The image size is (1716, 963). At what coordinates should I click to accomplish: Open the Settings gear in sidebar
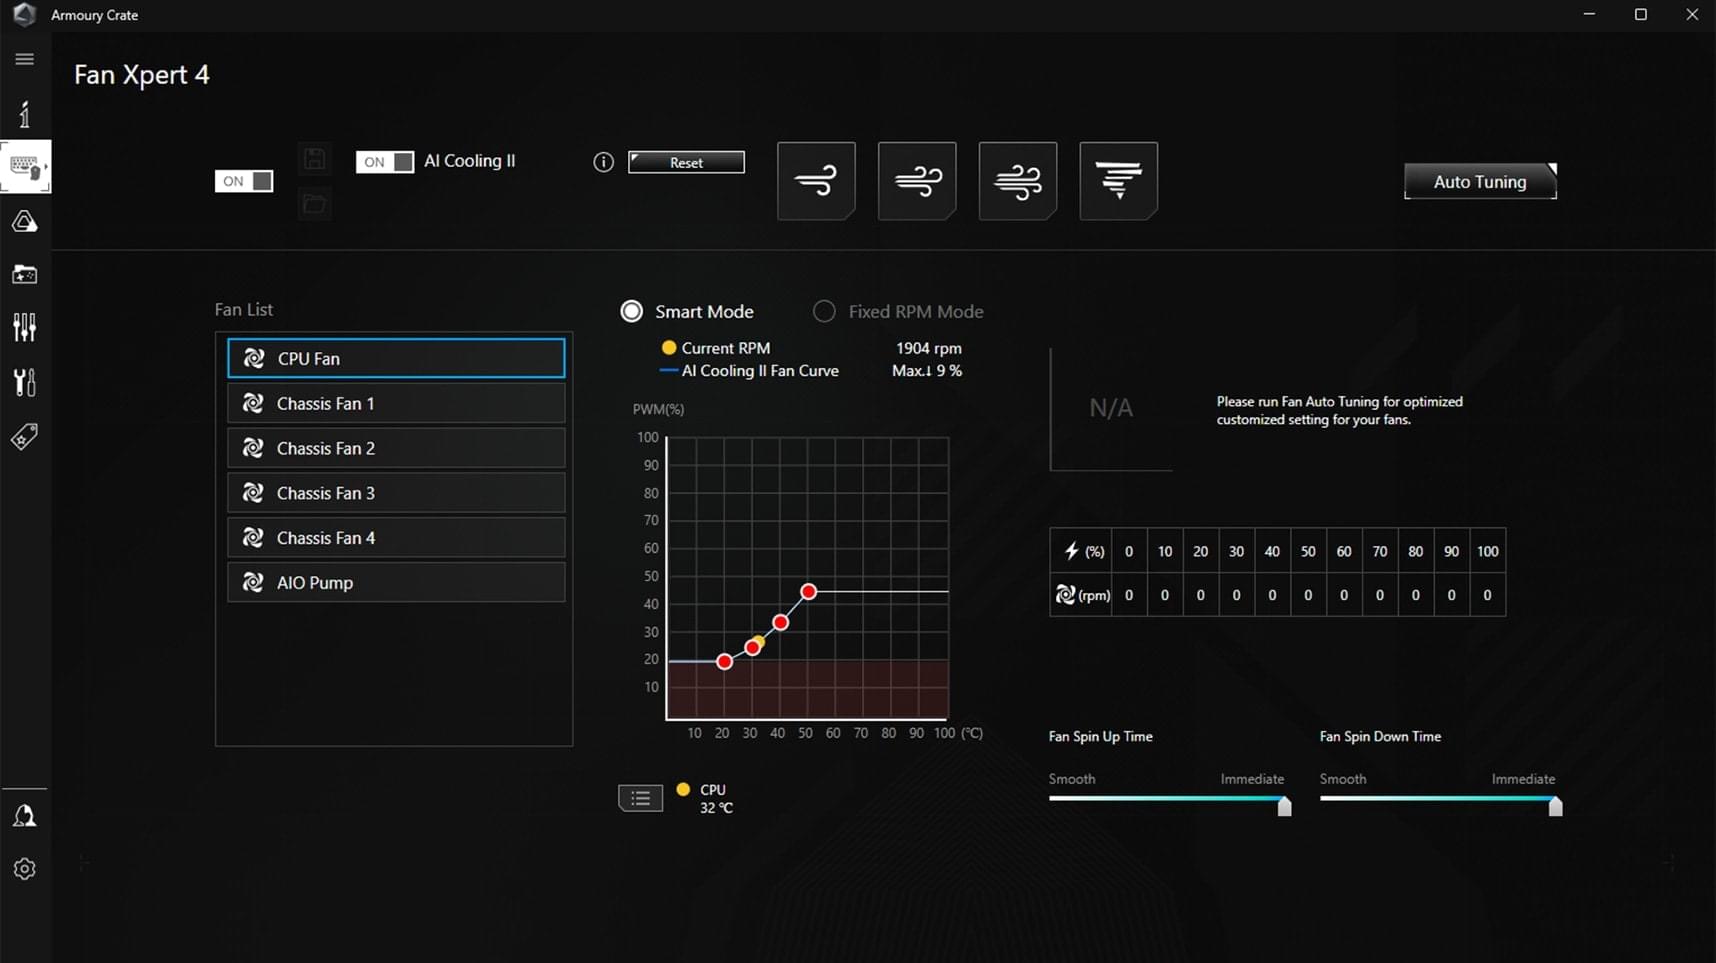tap(25, 869)
